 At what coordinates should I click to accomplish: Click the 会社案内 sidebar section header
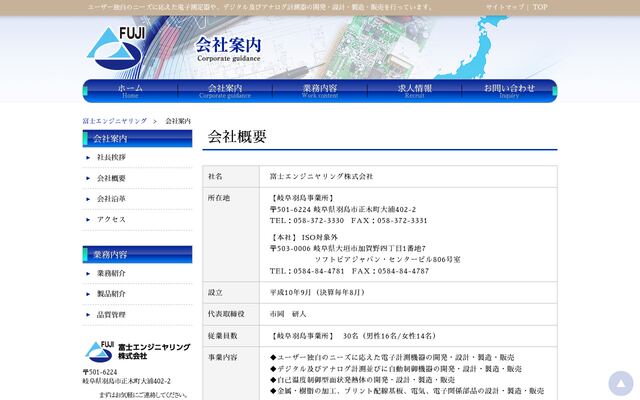pyautogui.click(x=137, y=139)
